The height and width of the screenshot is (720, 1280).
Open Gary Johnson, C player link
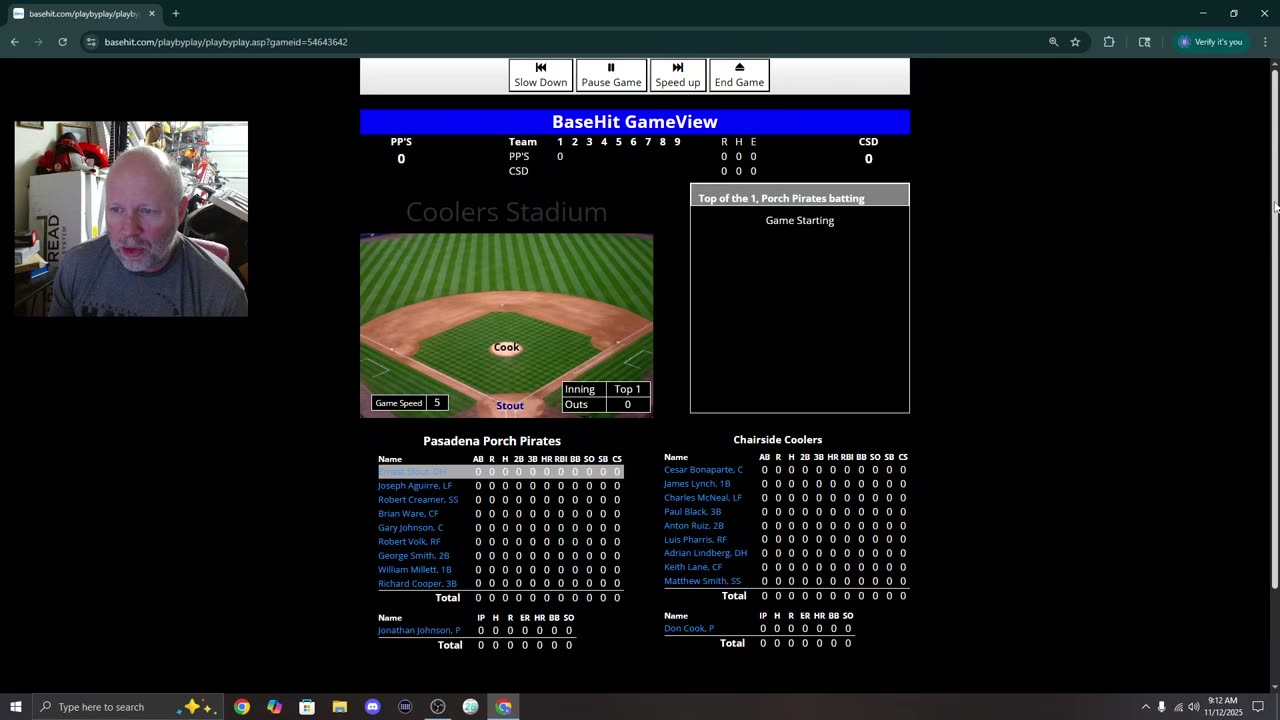[410, 528]
